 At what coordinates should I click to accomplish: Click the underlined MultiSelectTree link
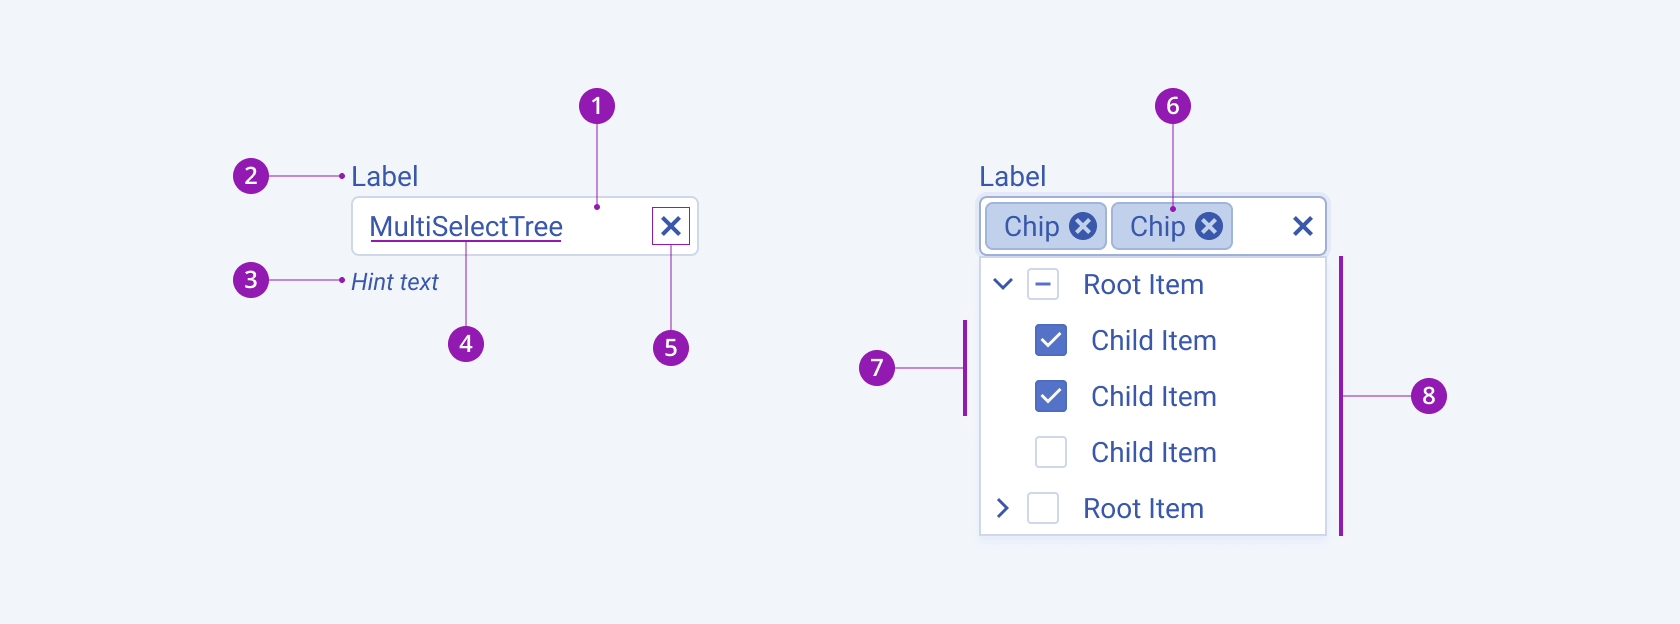[464, 227]
